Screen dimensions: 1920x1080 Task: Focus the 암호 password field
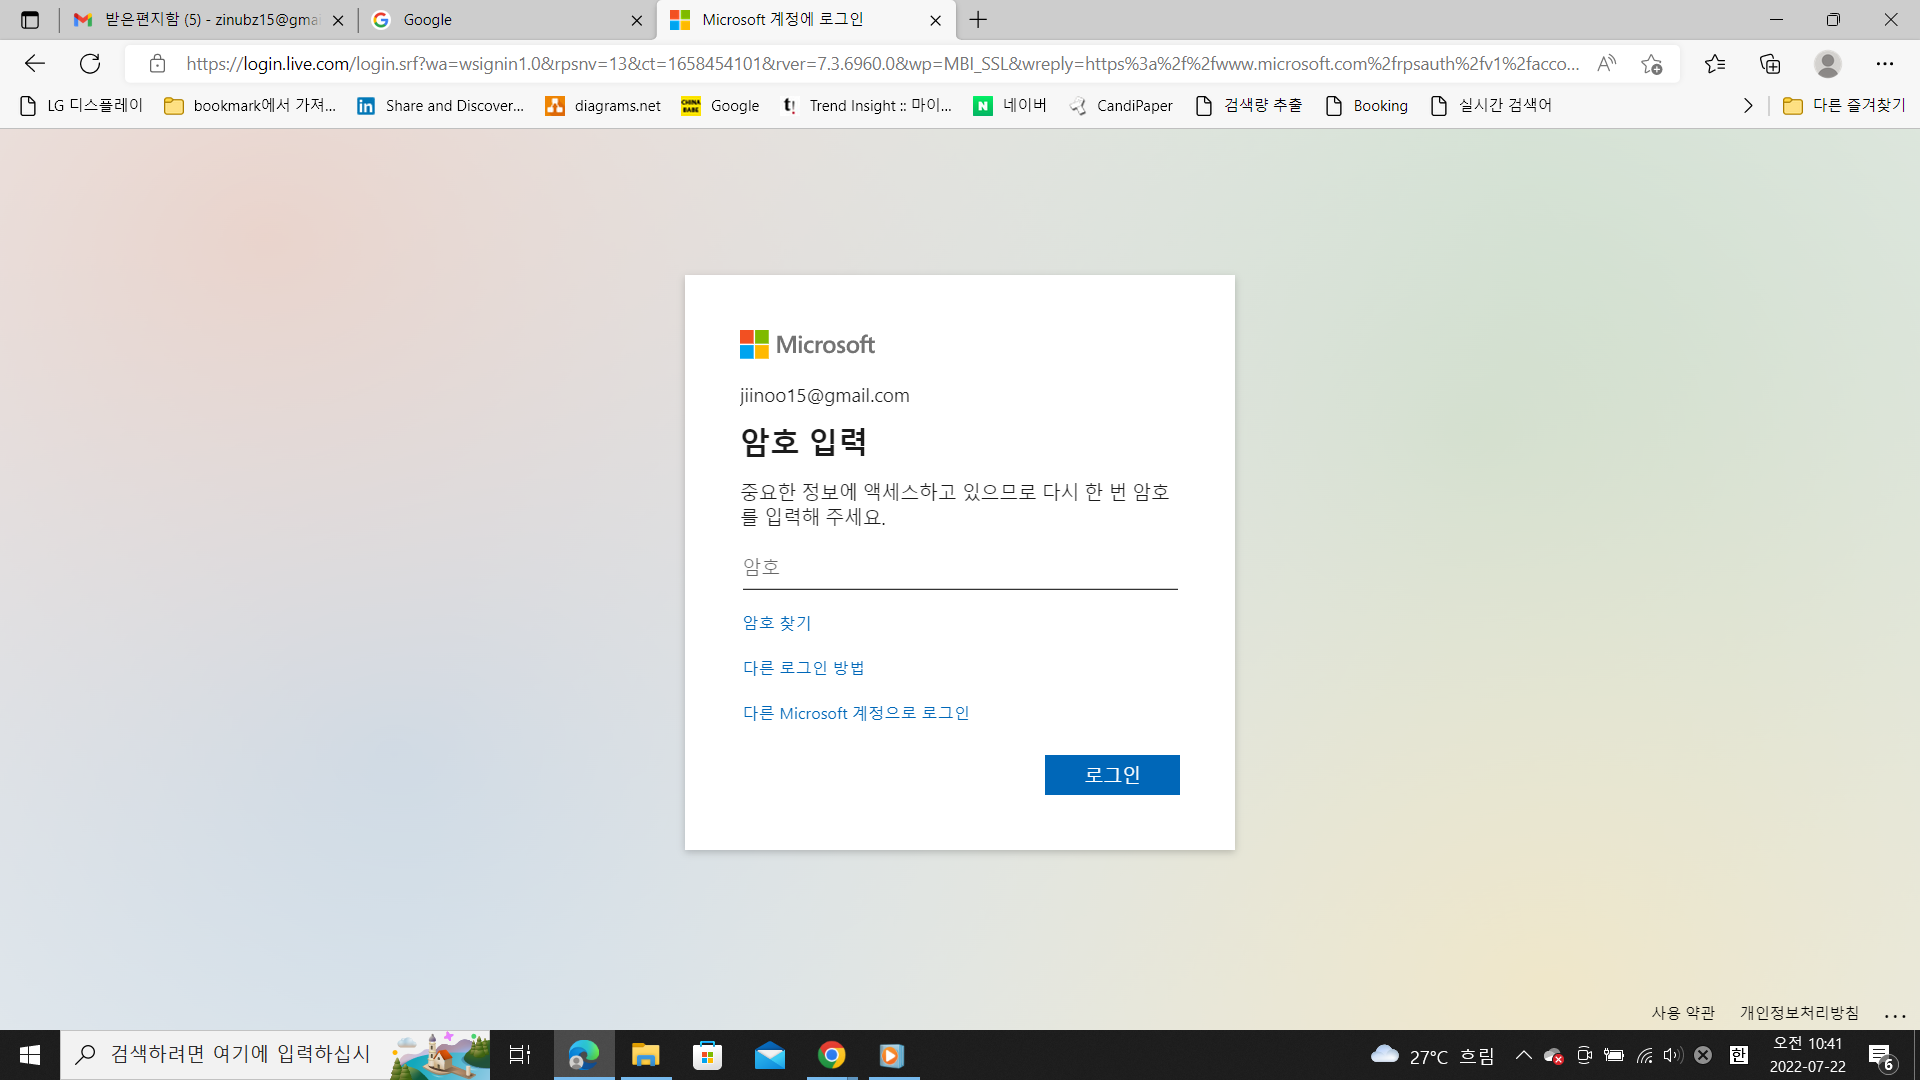[x=960, y=567]
